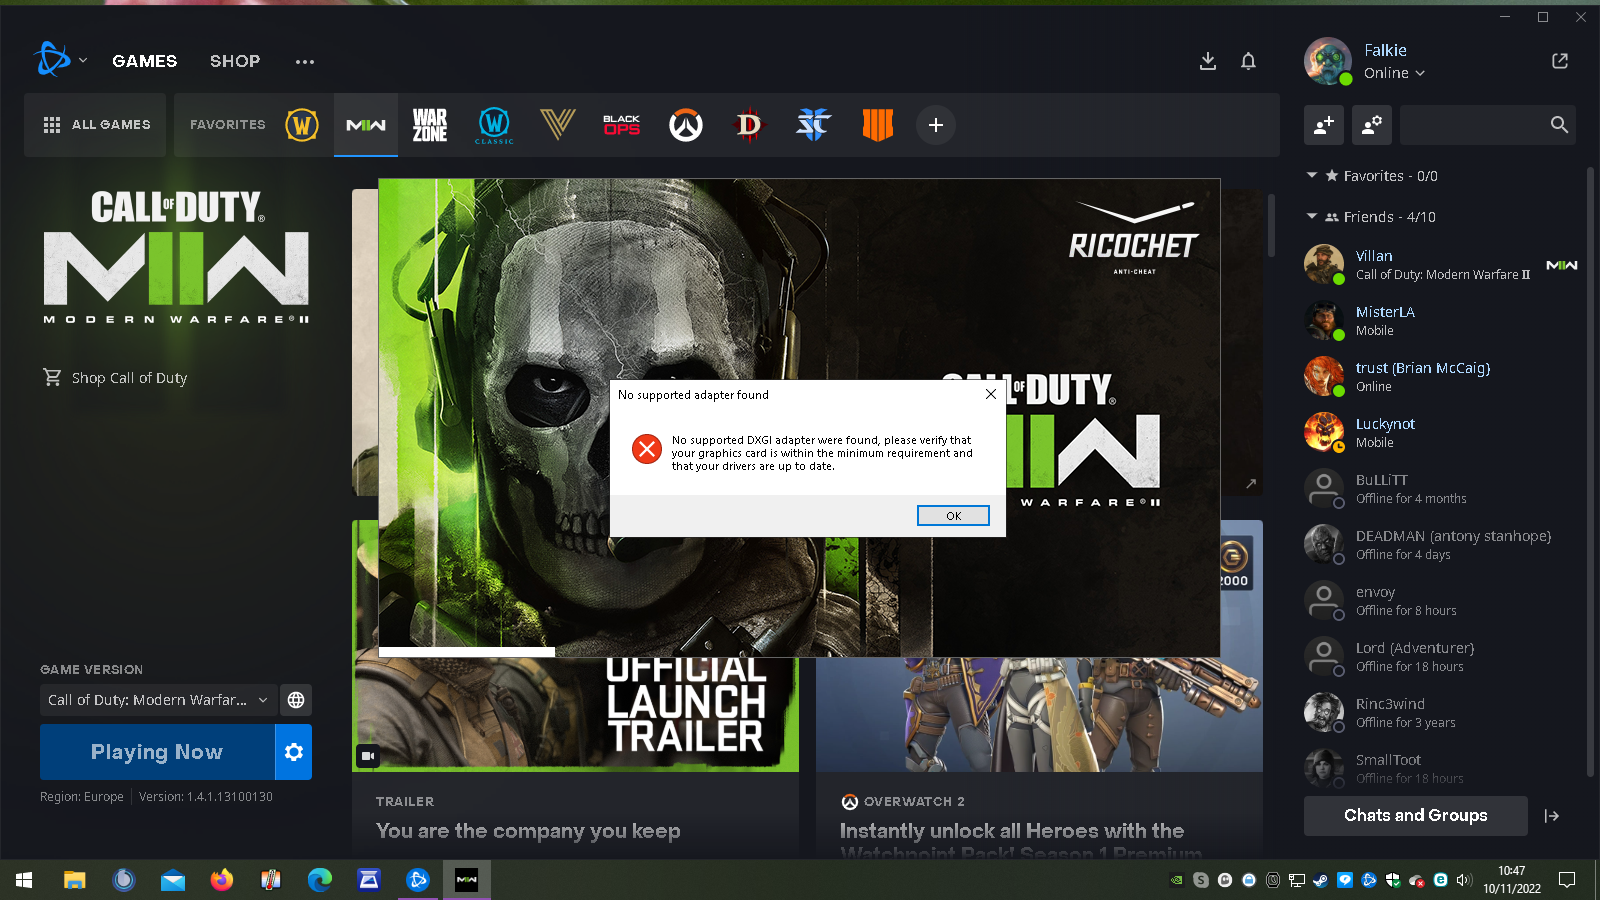Switch to the Shop tab
Viewport: 1600px width, 900px height.
pyautogui.click(x=235, y=61)
